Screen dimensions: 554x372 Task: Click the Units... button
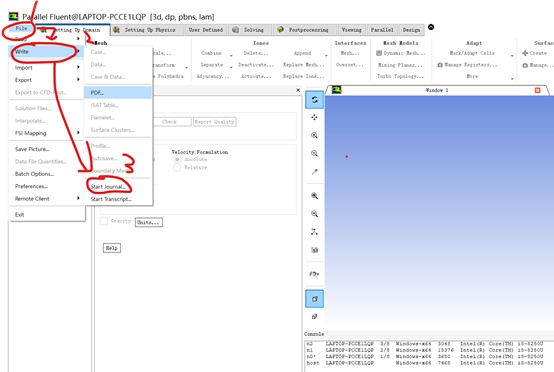(x=149, y=222)
